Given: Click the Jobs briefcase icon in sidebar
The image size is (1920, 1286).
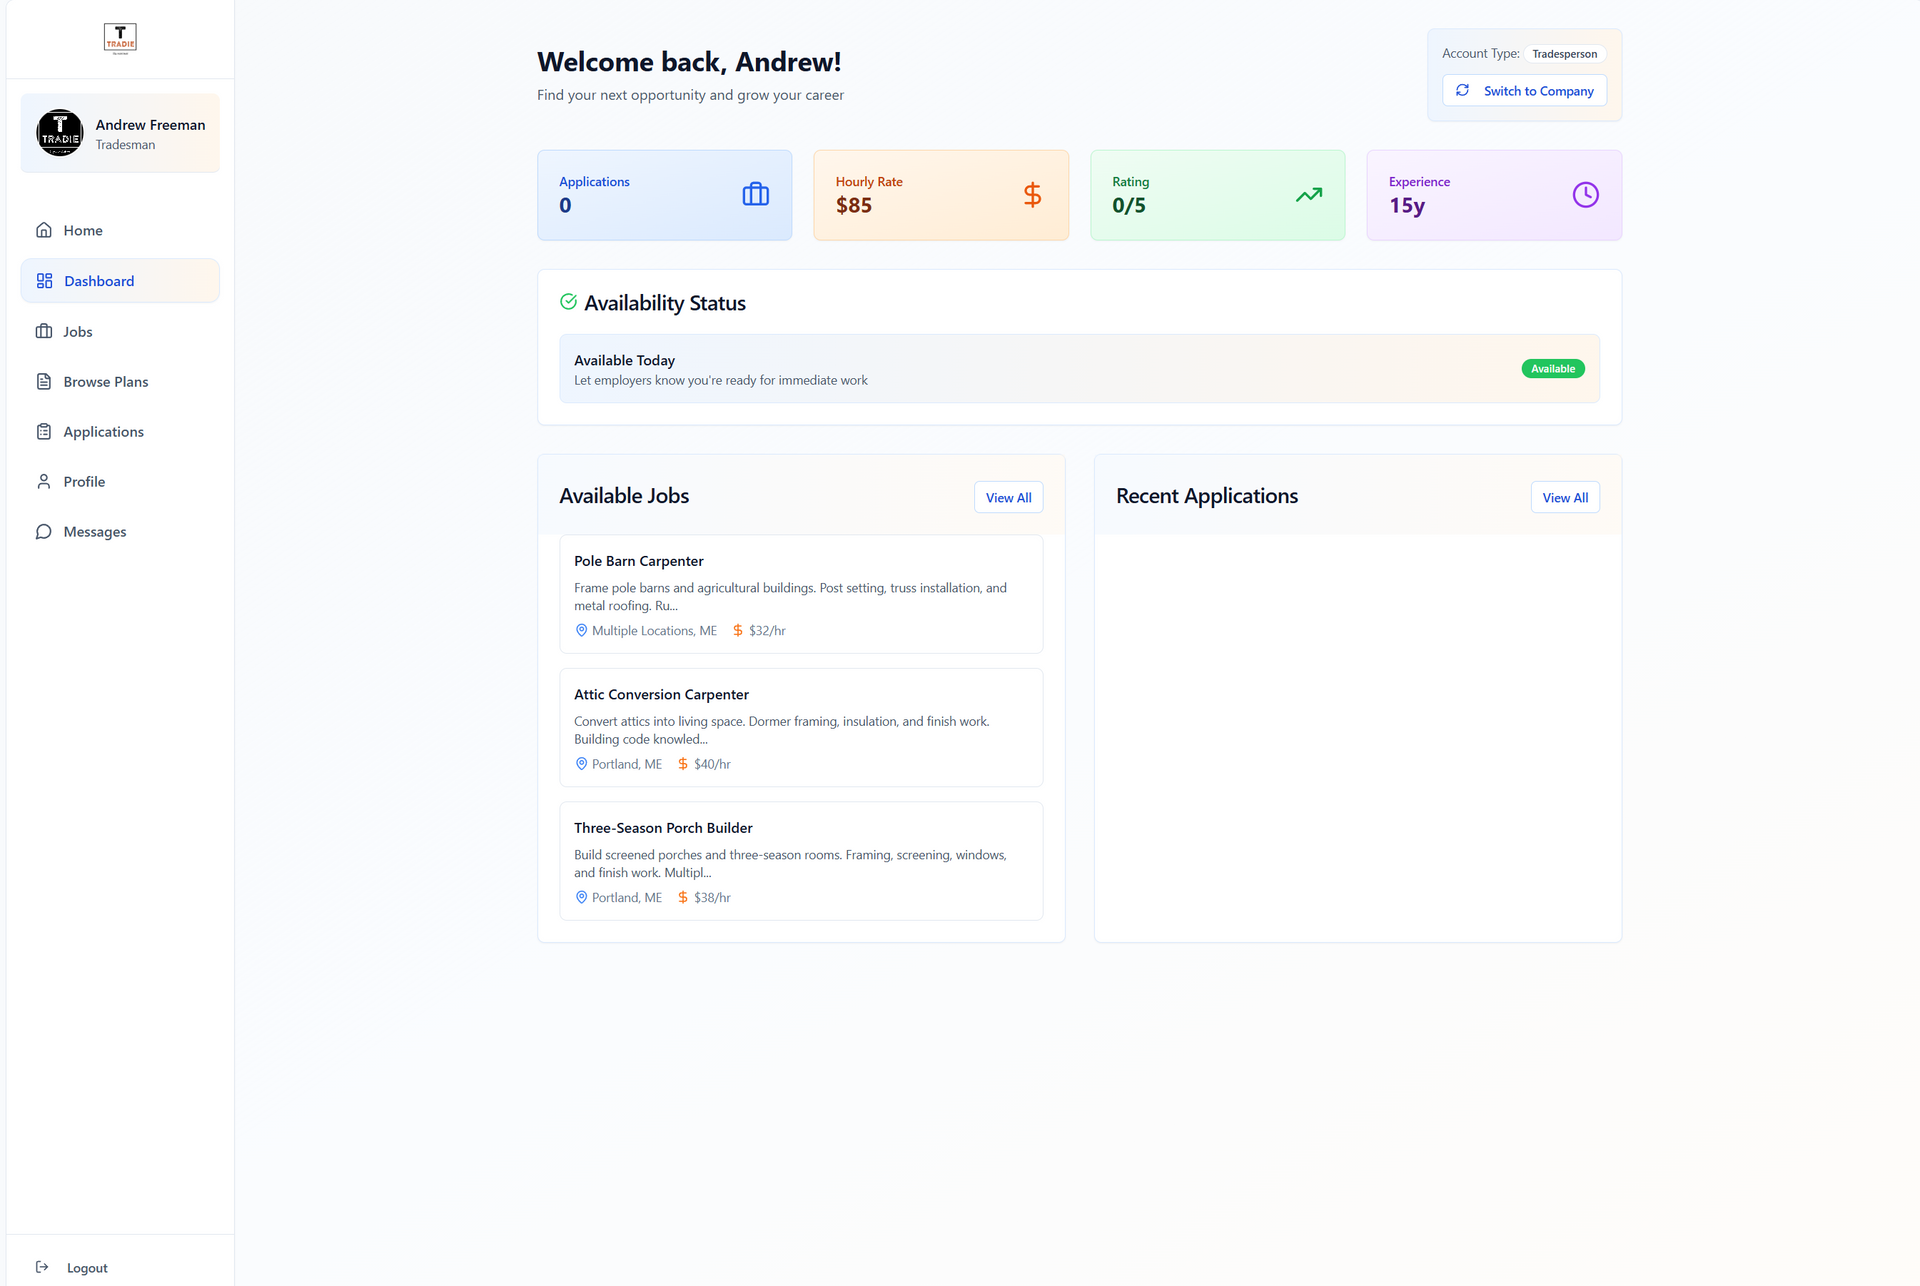Looking at the screenshot, I should point(44,331).
